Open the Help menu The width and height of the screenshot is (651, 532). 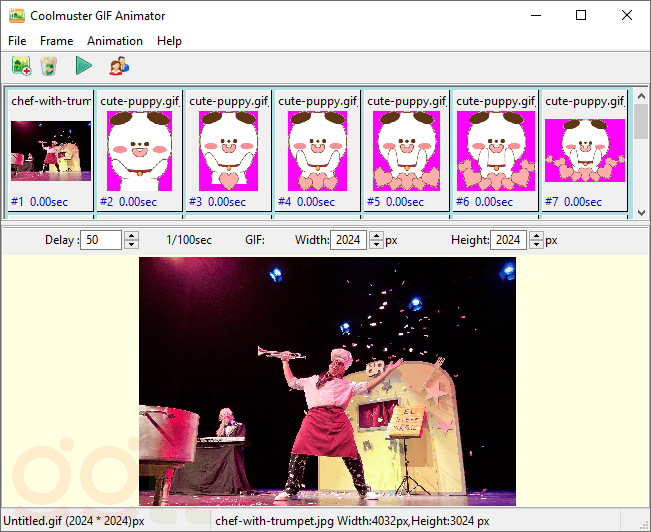(169, 41)
